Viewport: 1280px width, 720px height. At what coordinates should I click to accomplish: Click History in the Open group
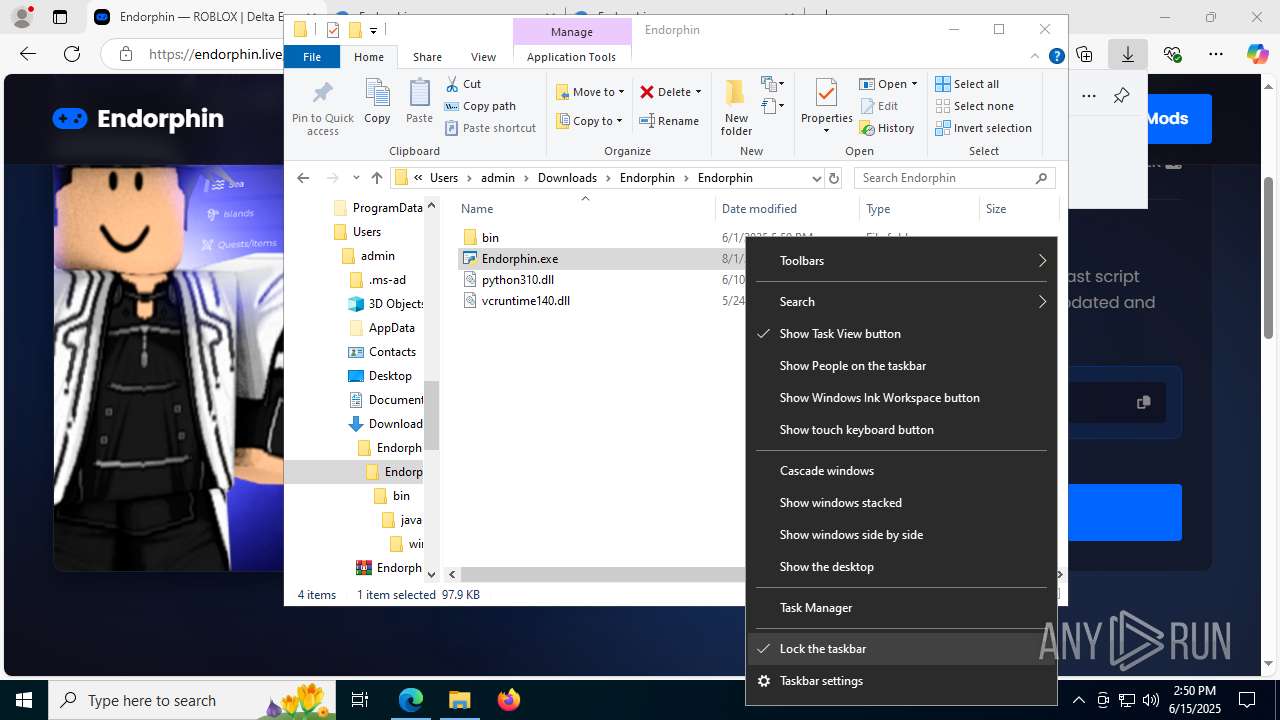(x=887, y=128)
